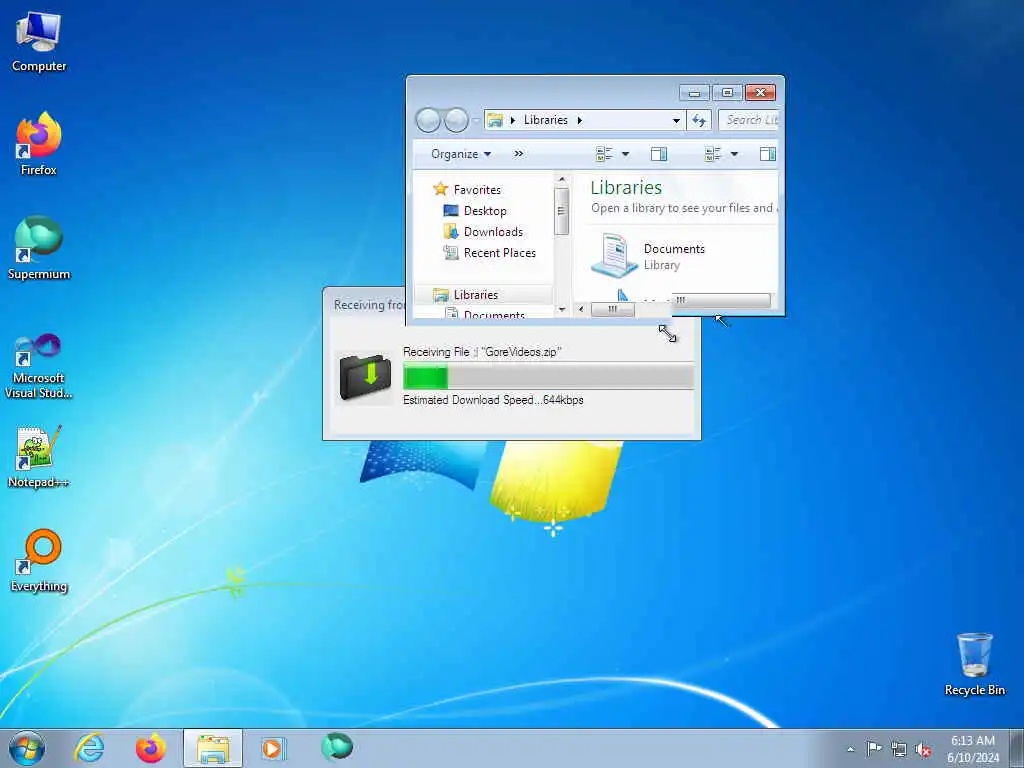The width and height of the screenshot is (1024, 768).
Task: Click the Recent Places icon in the navigation pane
Action: 451,253
